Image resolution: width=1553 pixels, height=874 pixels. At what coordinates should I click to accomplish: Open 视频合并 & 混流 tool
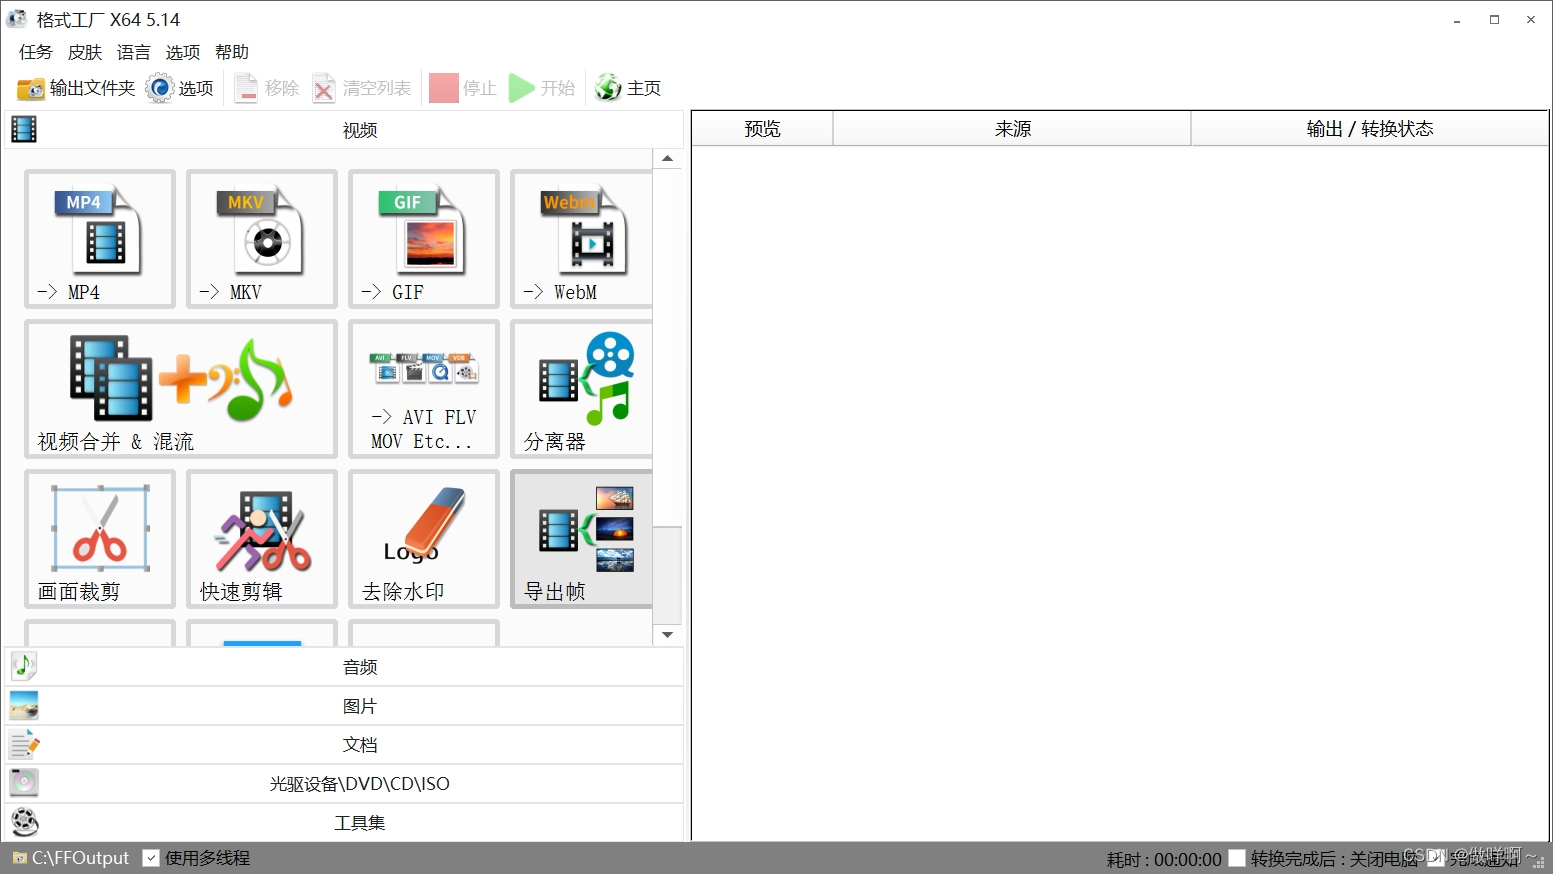click(181, 389)
